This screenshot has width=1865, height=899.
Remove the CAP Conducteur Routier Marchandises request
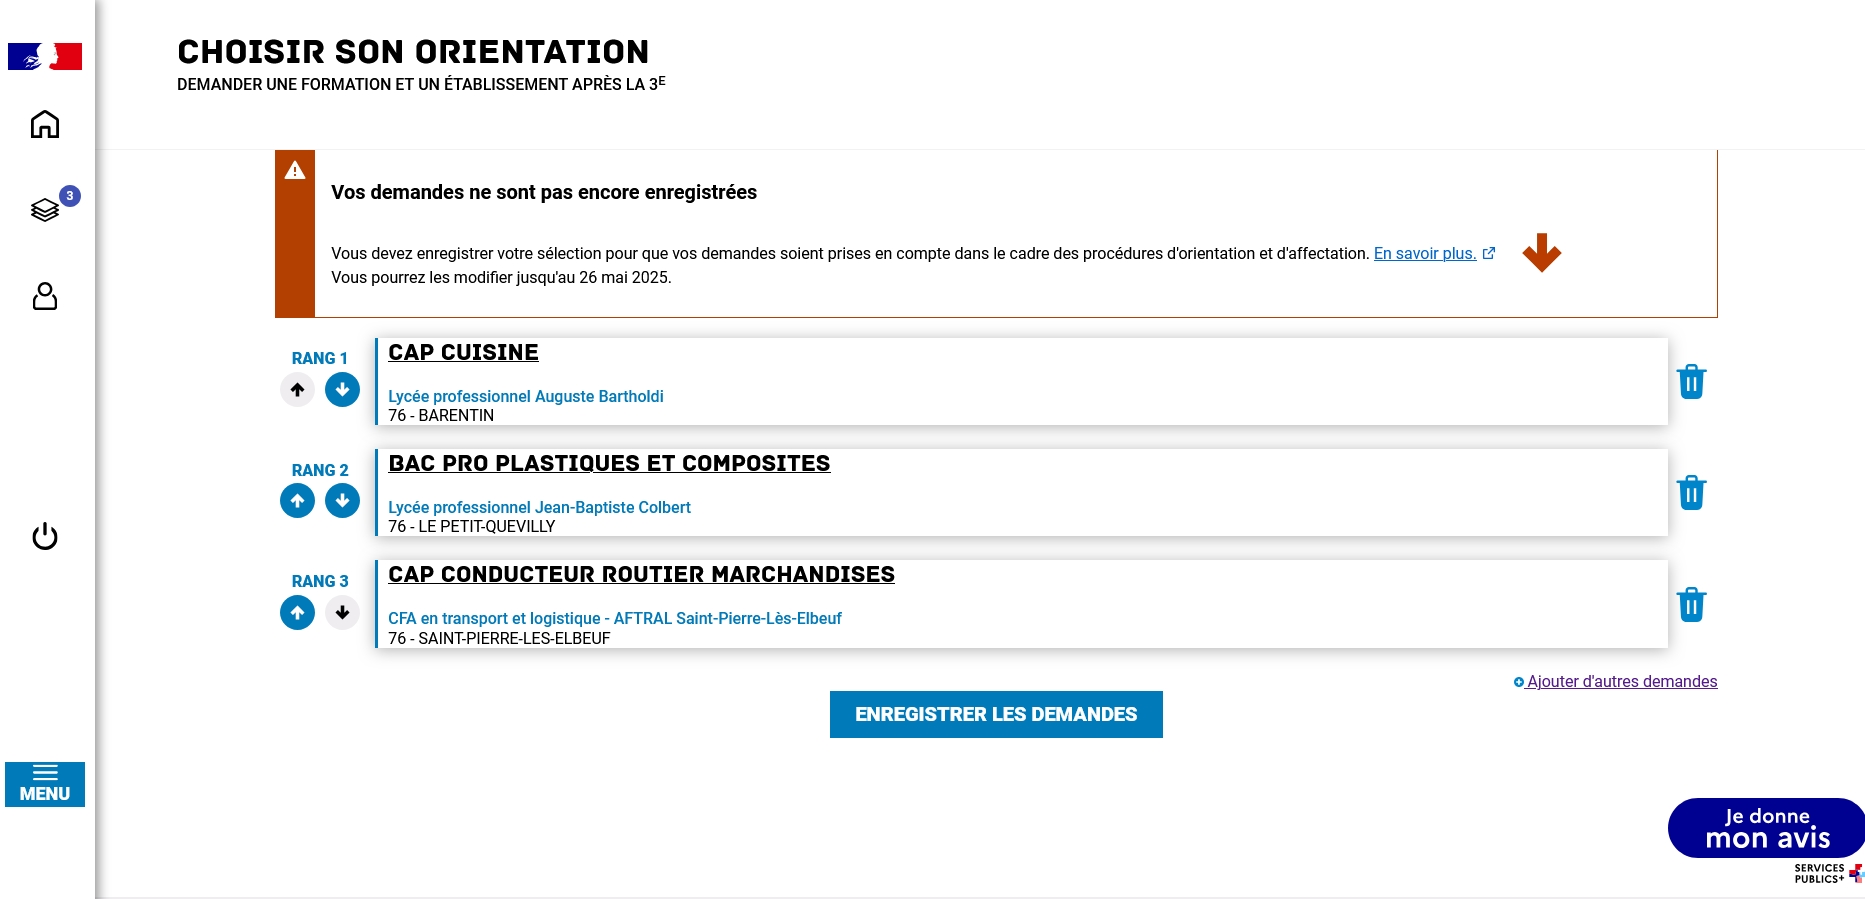(1691, 605)
